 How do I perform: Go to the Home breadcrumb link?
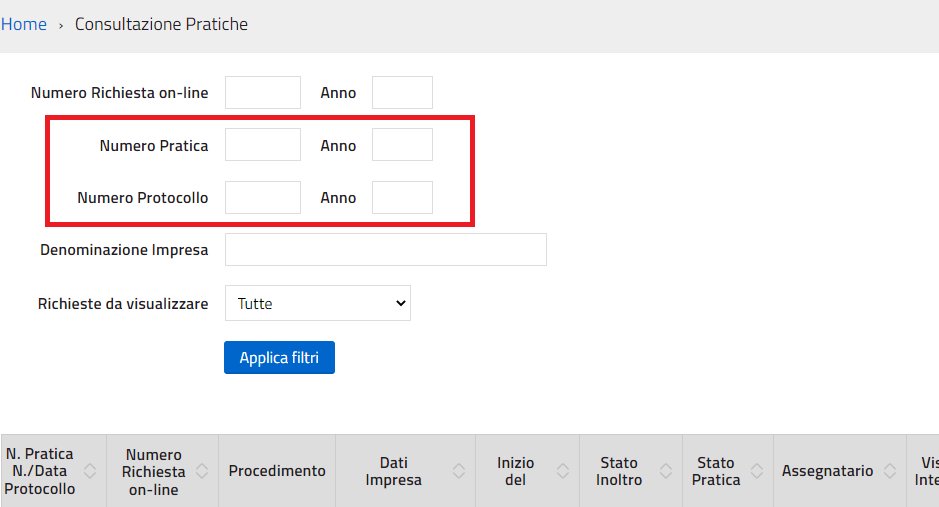click(x=23, y=24)
